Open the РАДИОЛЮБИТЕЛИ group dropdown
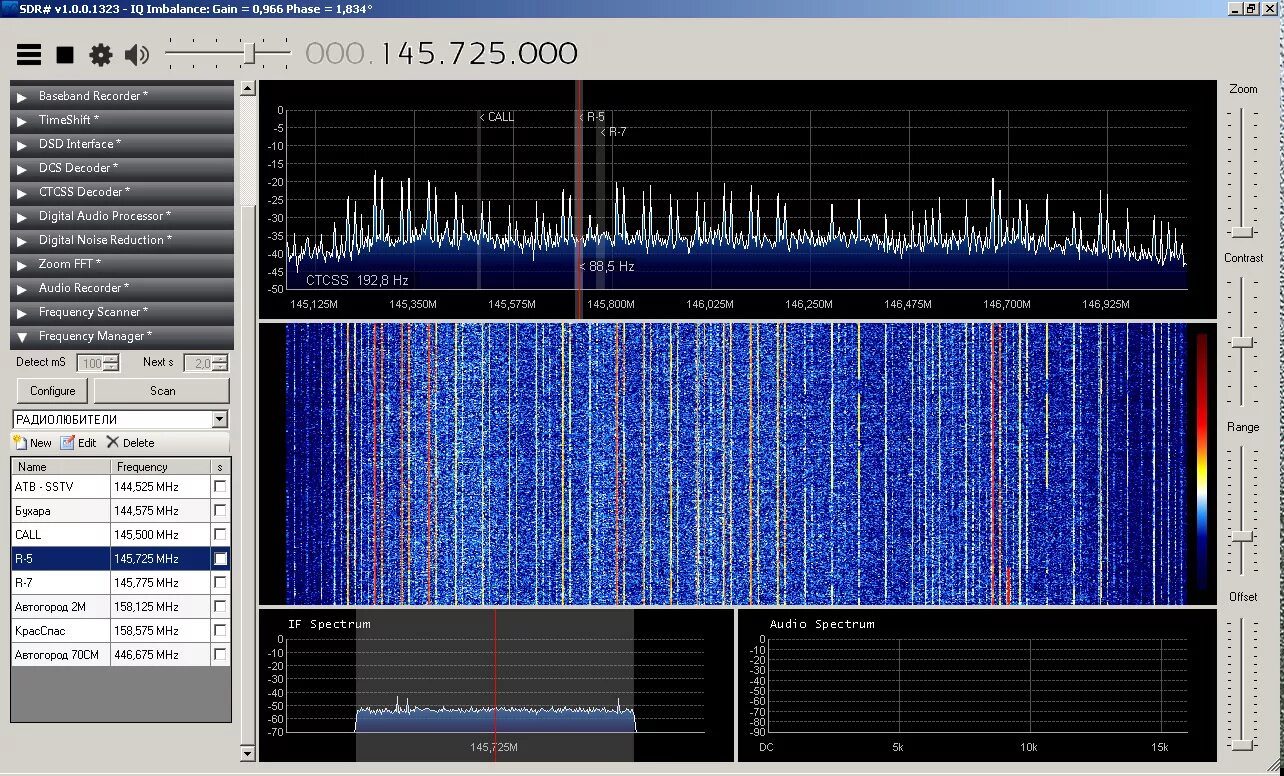The height and width of the screenshot is (776, 1284). pos(220,420)
